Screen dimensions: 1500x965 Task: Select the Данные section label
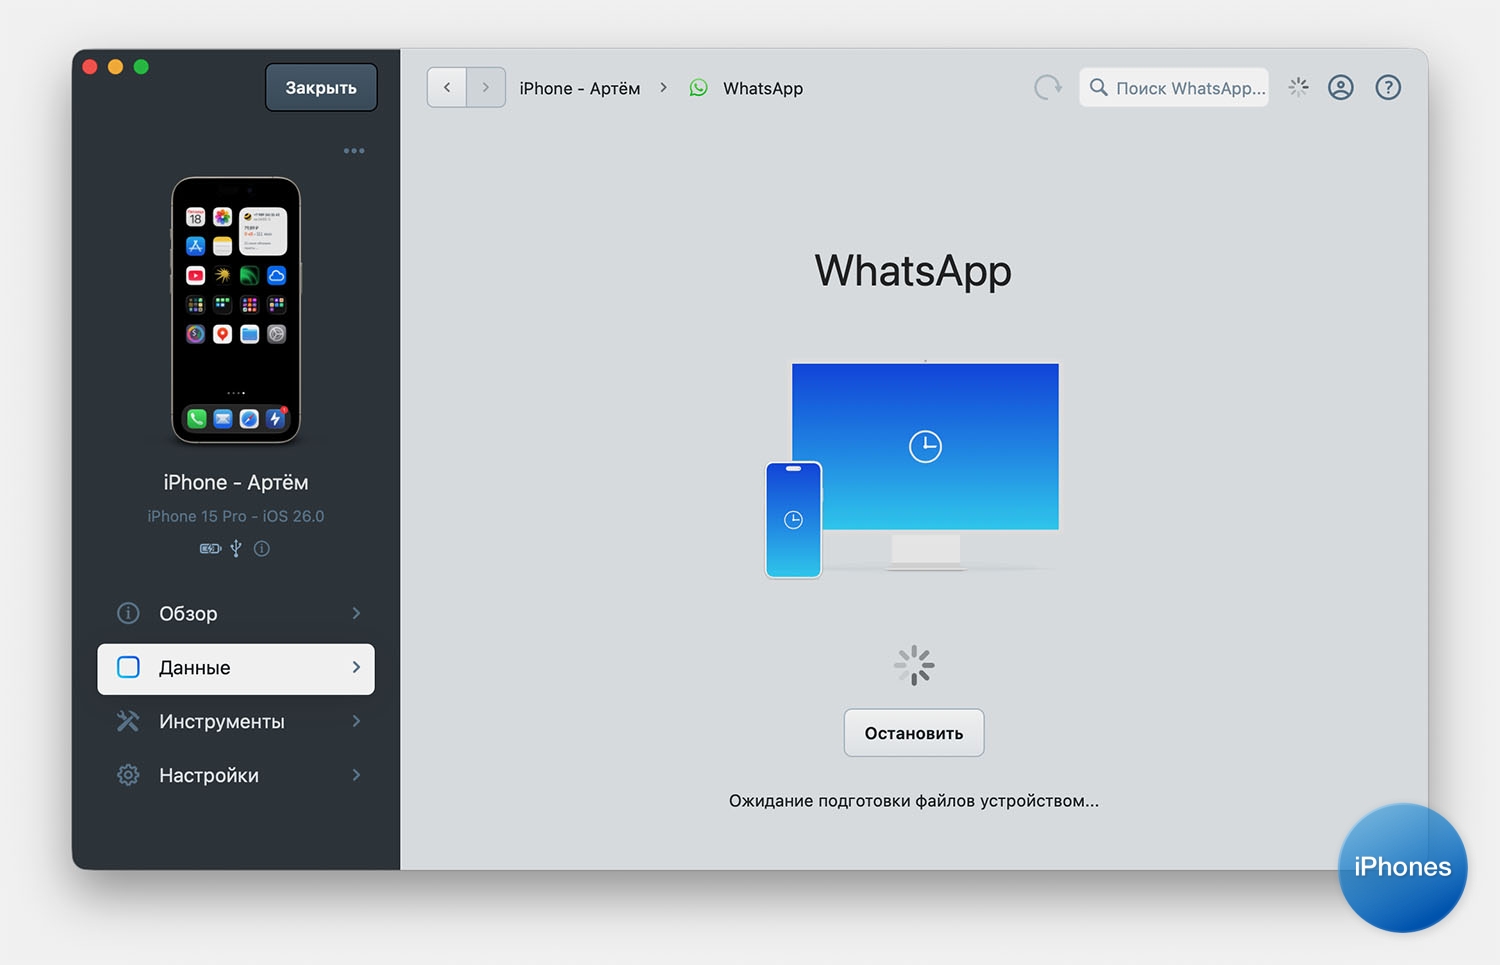click(195, 668)
